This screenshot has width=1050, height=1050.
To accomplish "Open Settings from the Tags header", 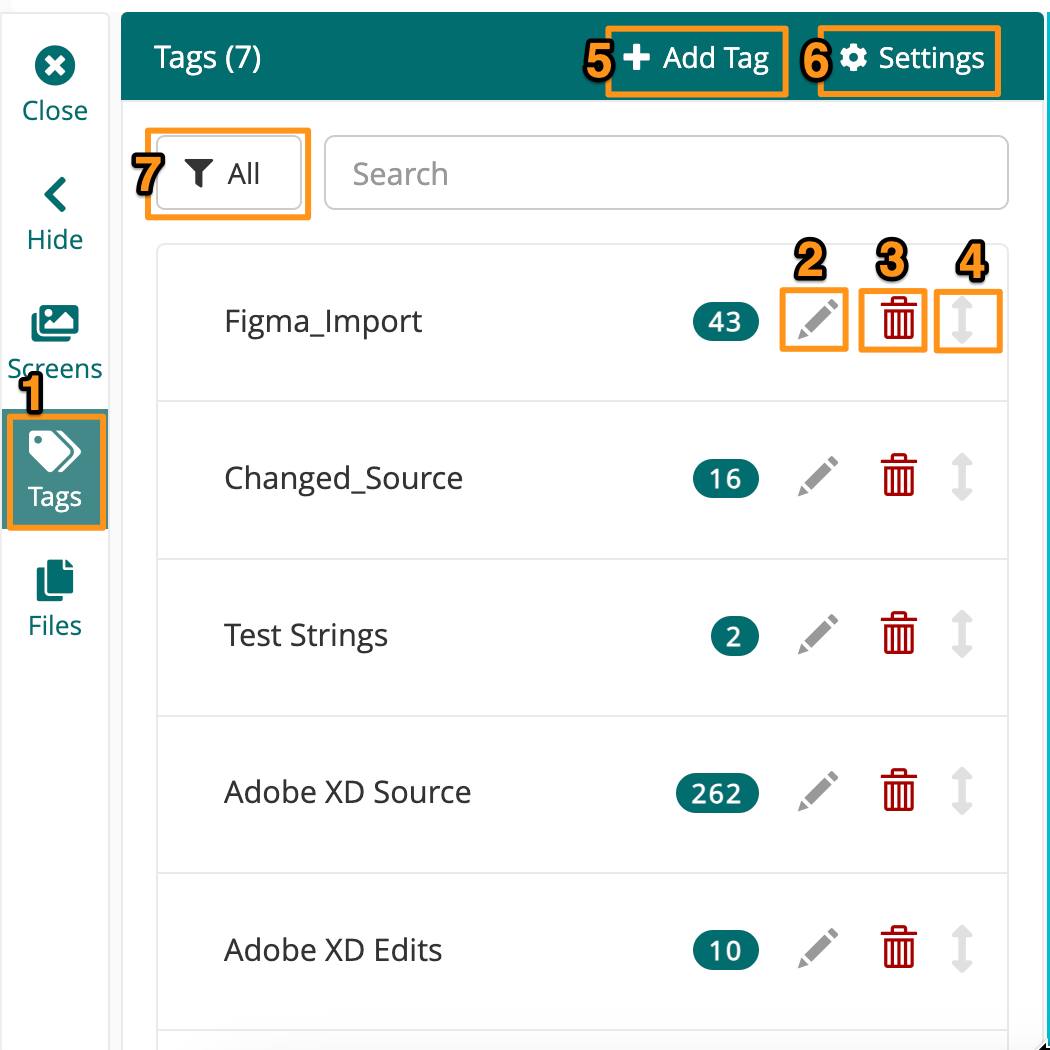I will 908,59.
